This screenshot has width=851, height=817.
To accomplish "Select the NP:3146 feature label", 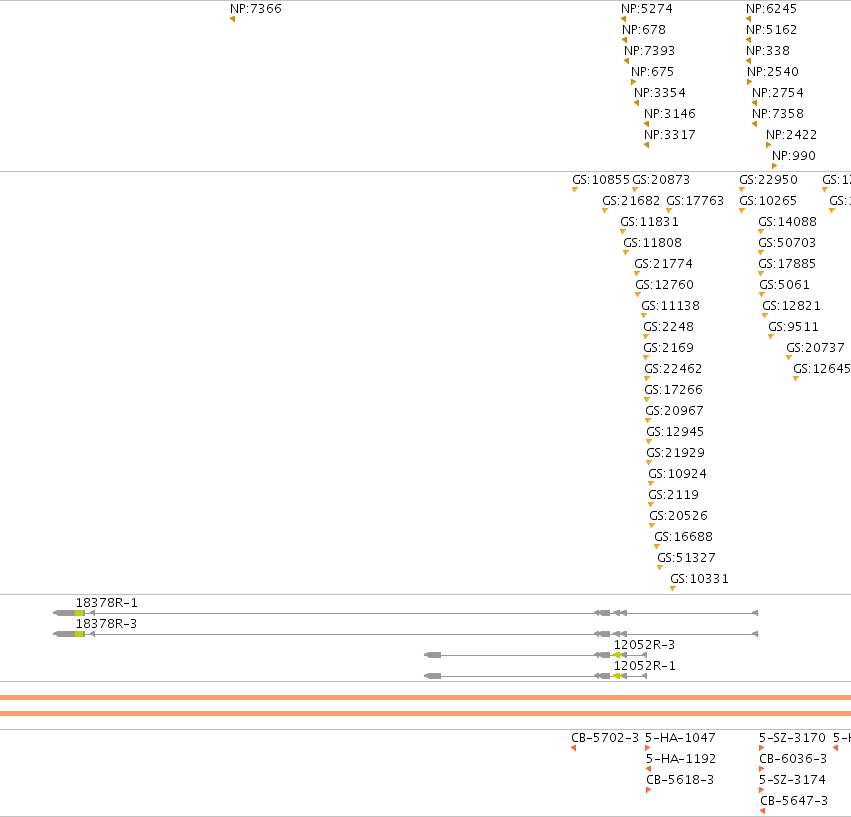I will point(670,114).
